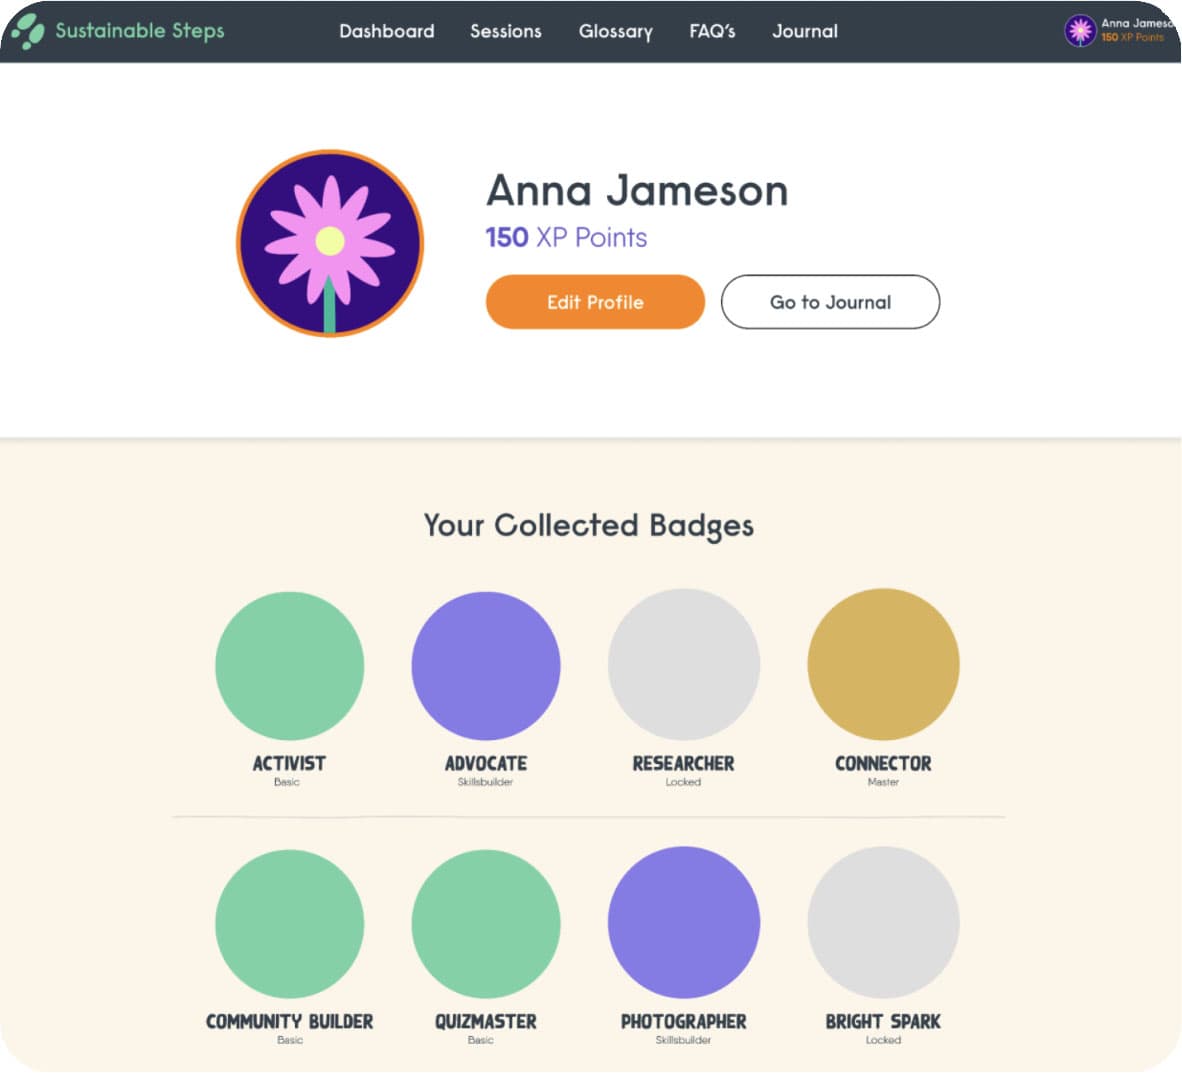Select the Sessions navigation item
1182x1073 pixels.
pos(506,31)
